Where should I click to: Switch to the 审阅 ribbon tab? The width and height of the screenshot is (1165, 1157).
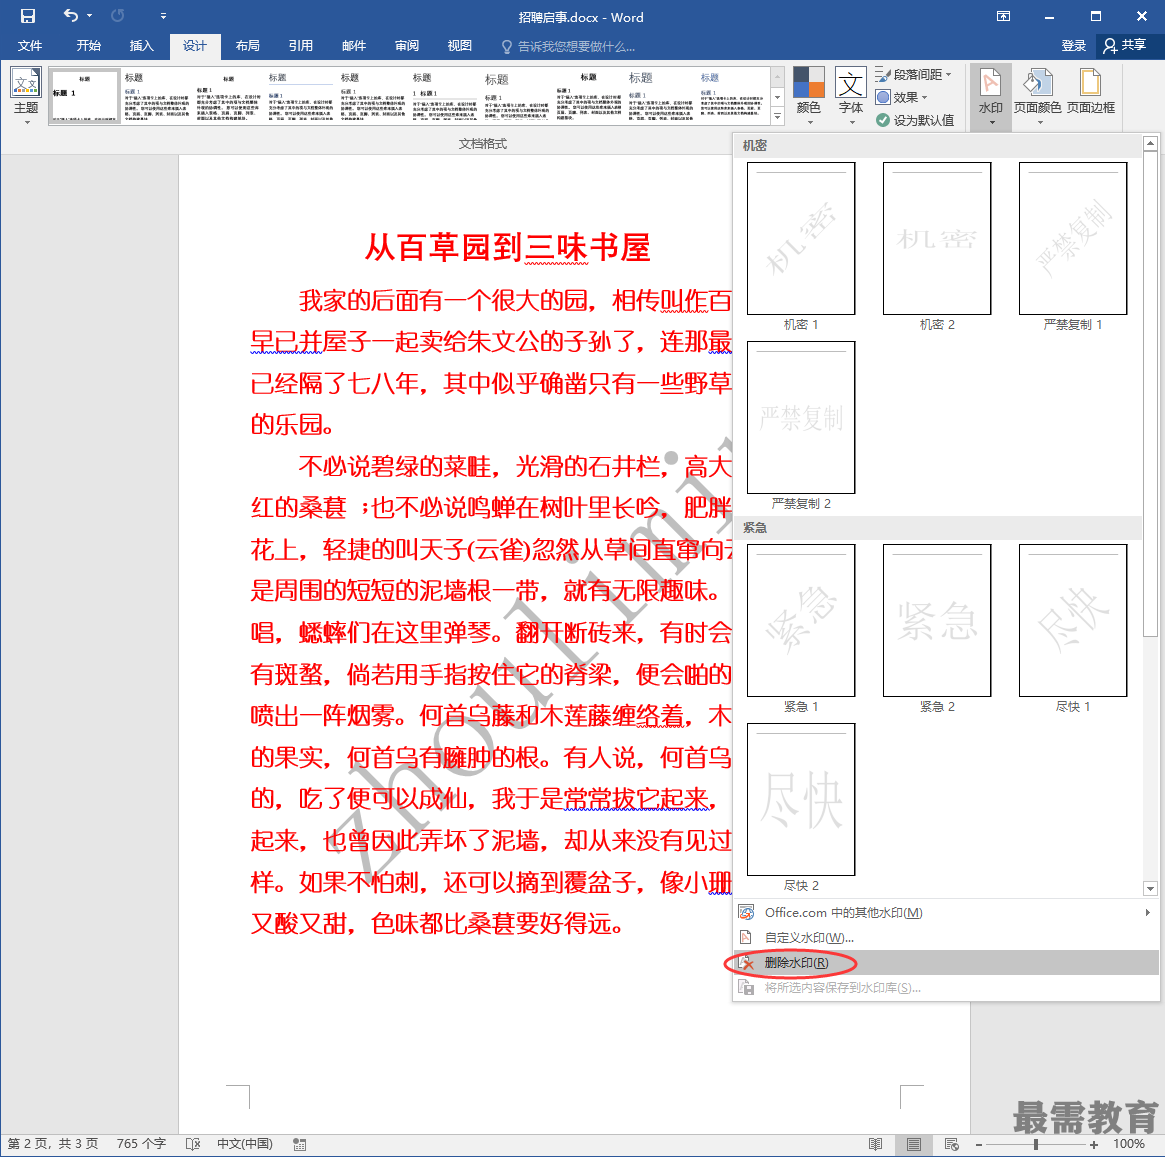point(406,46)
